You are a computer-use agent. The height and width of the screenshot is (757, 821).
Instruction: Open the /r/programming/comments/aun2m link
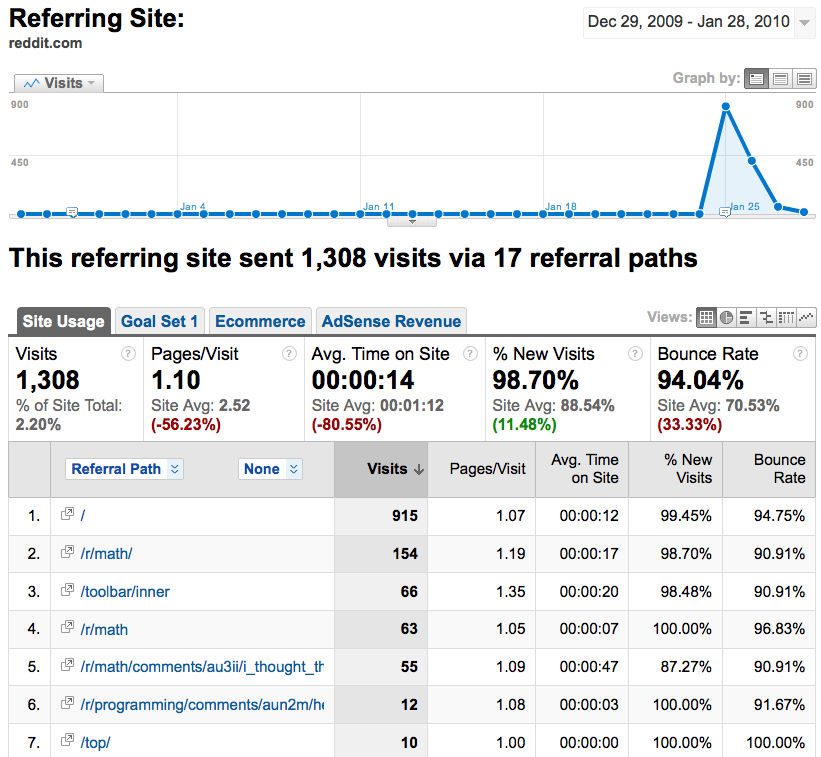pos(202,705)
